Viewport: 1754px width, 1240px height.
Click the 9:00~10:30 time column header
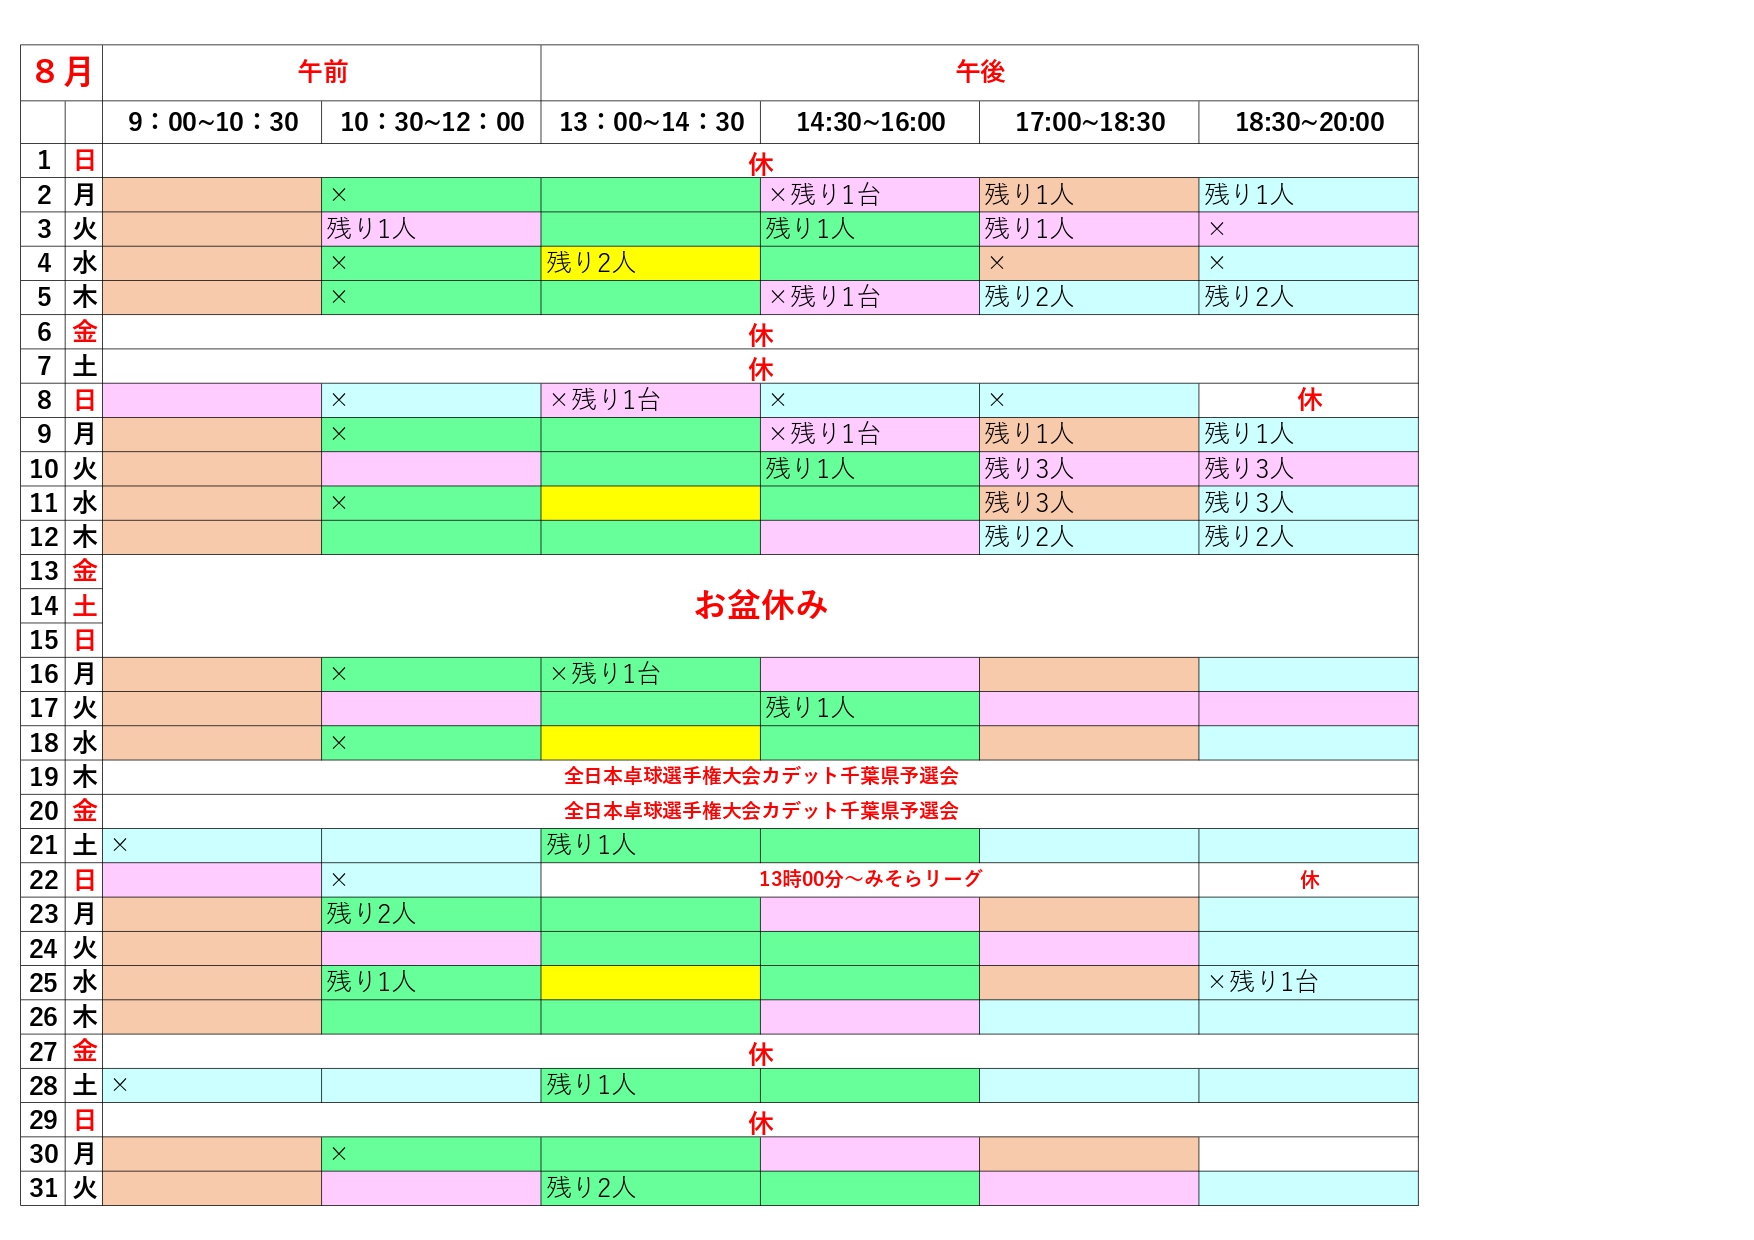tap(212, 122)
